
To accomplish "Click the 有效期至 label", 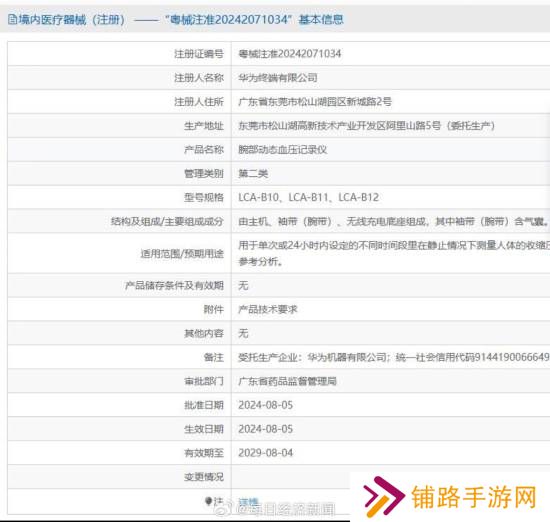I will coord(204,453).
